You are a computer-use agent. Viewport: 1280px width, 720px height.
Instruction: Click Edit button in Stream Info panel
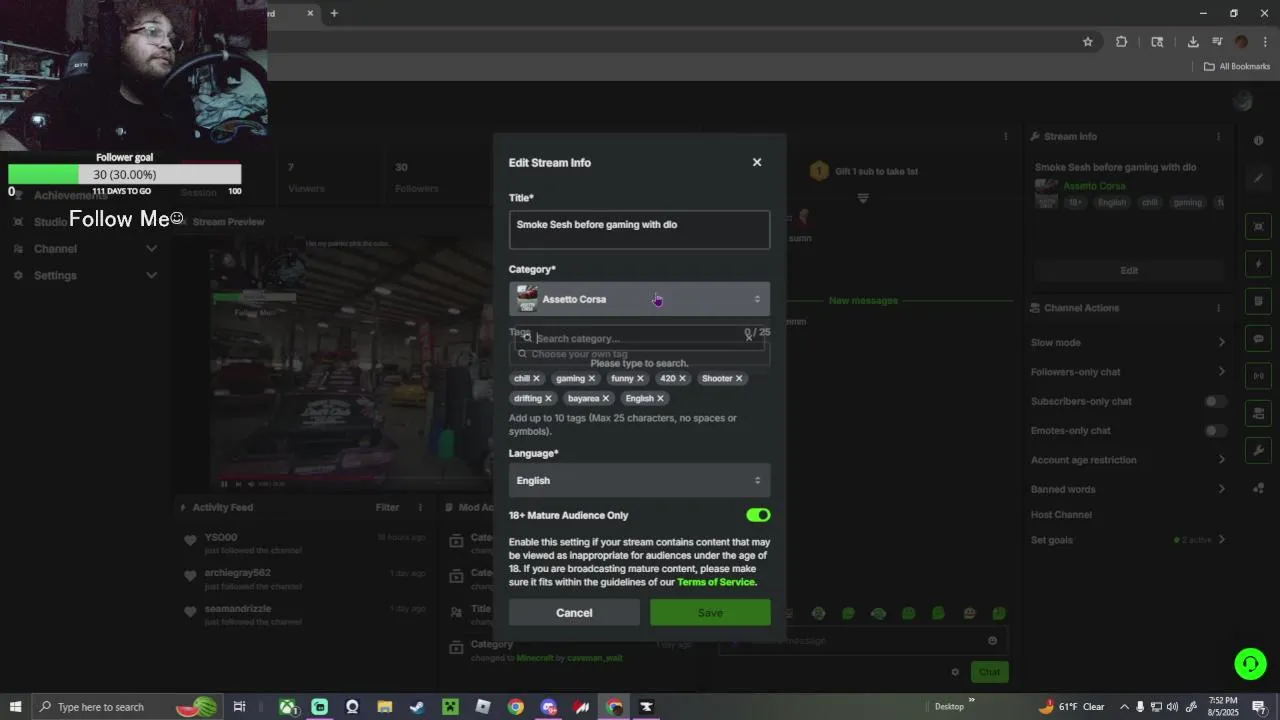point(1129,270)
